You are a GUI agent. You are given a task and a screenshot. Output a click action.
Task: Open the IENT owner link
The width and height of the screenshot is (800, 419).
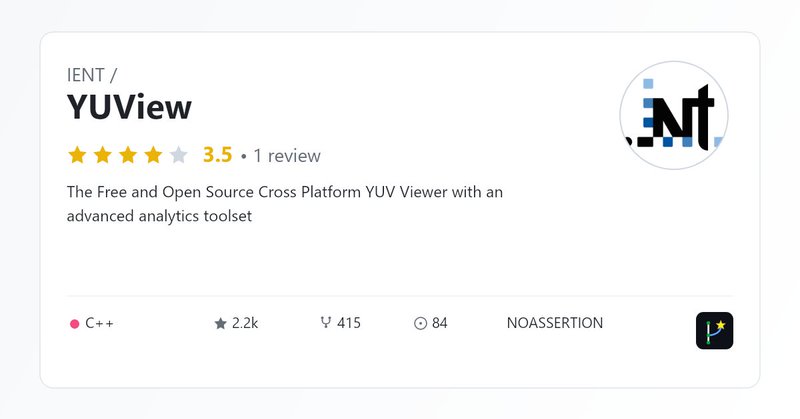point(87,74)
